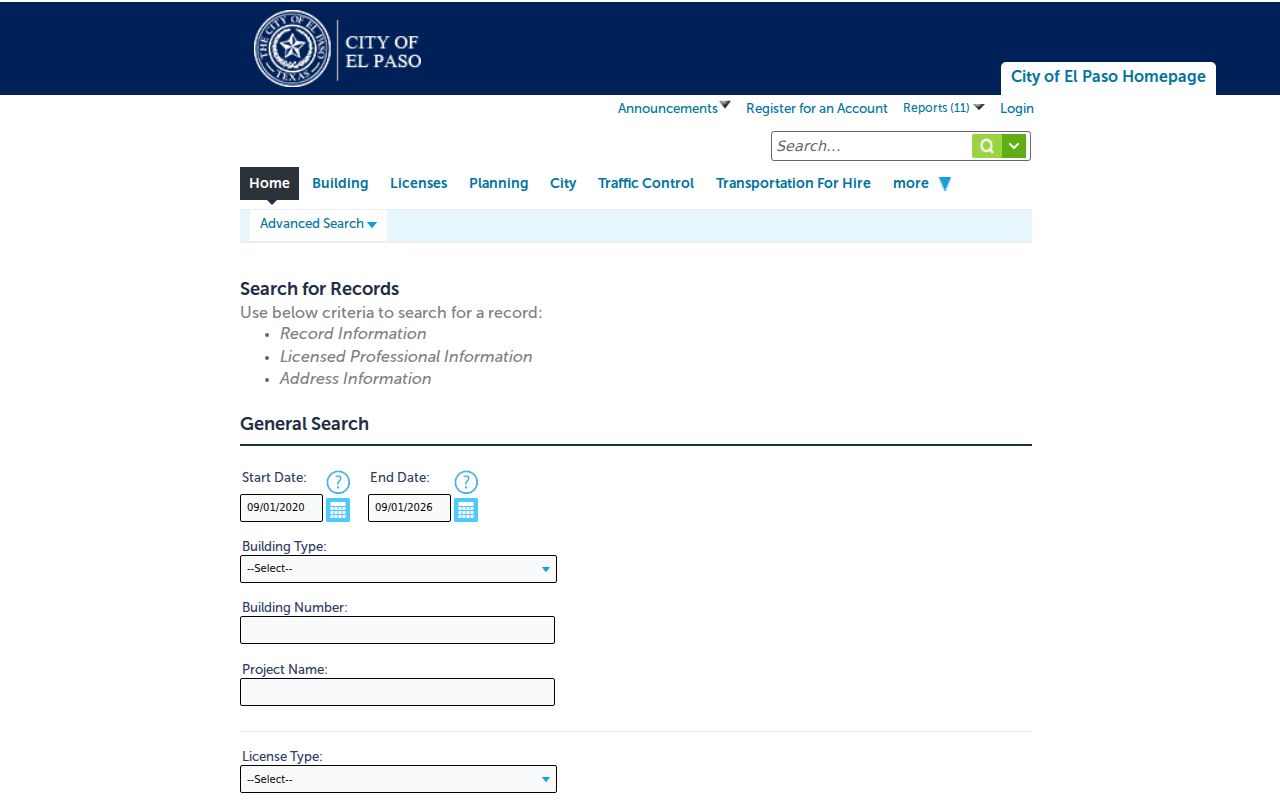The width and height of the screenshot is (1280, 800).
Task: Select the Home tab
Action: click(269, 183)
